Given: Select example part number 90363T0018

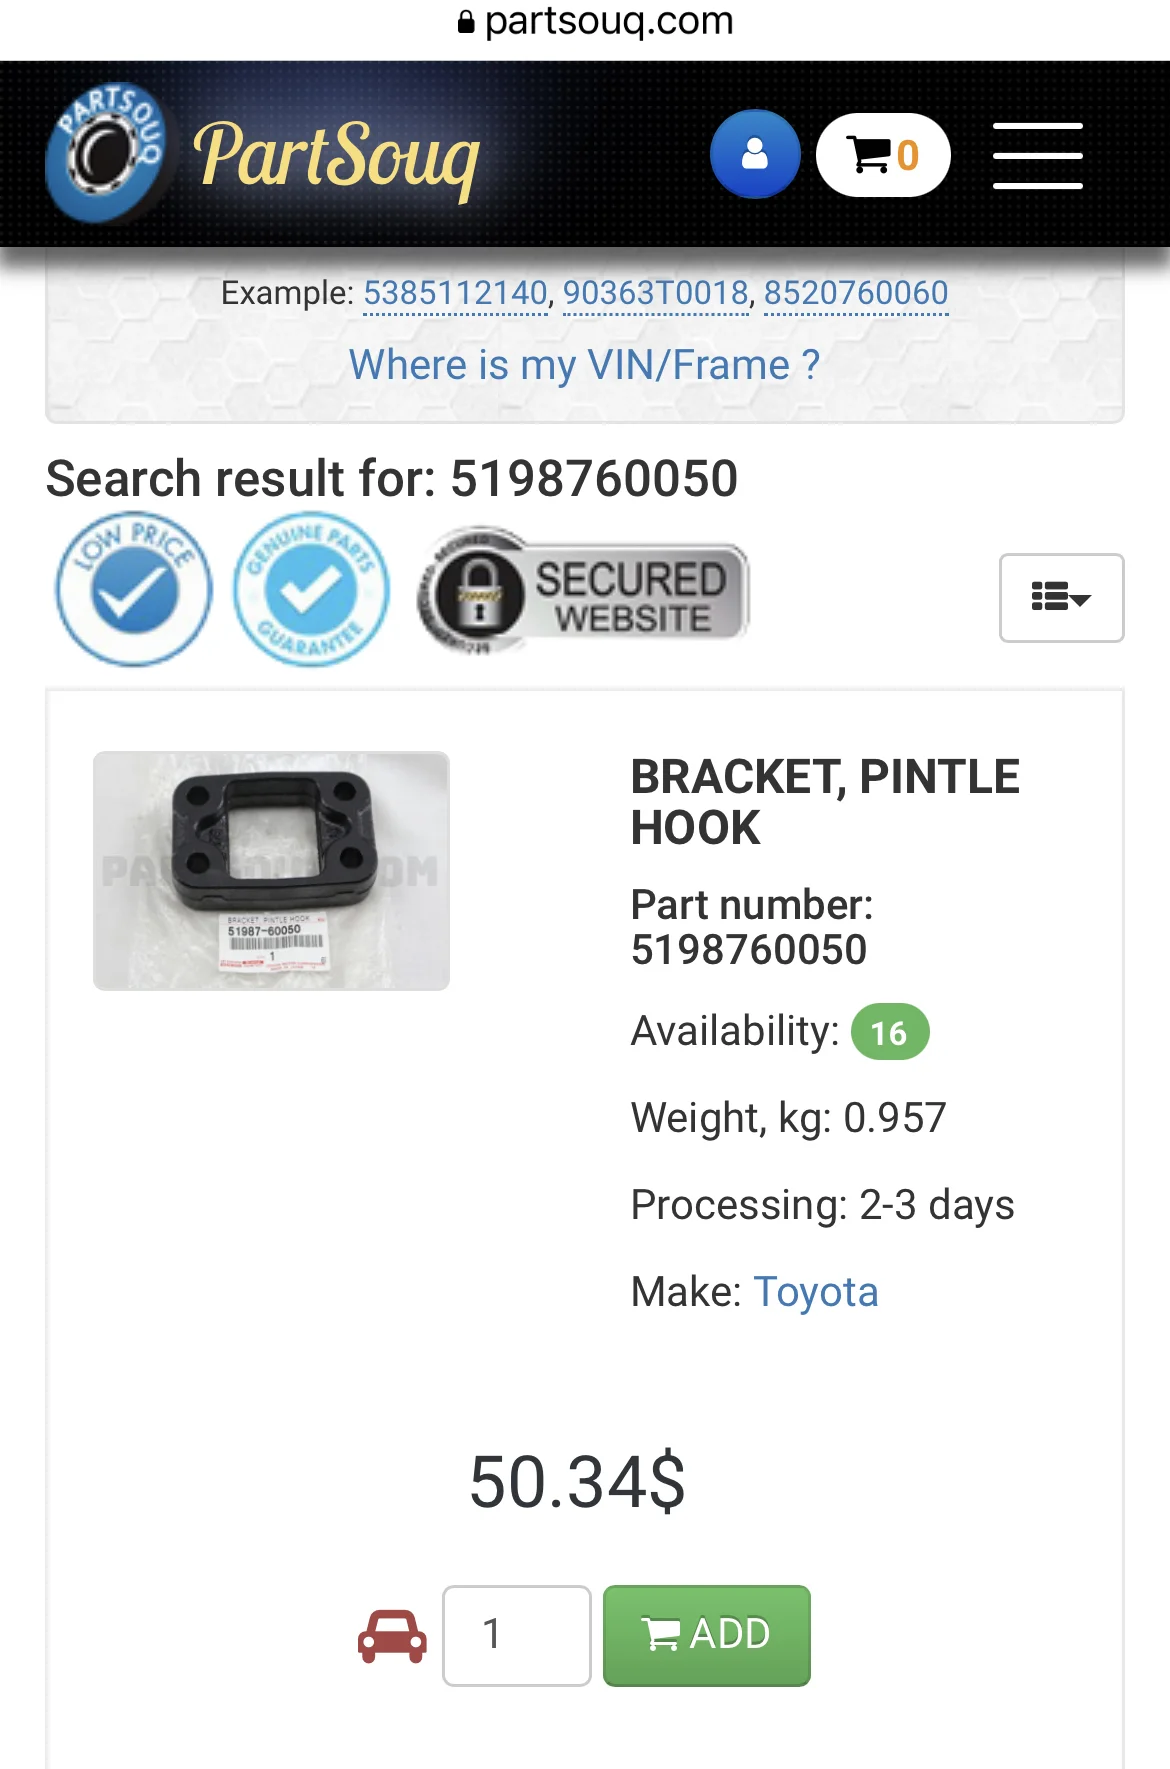Looking at the screenshot, I should [x=656, y=293].
